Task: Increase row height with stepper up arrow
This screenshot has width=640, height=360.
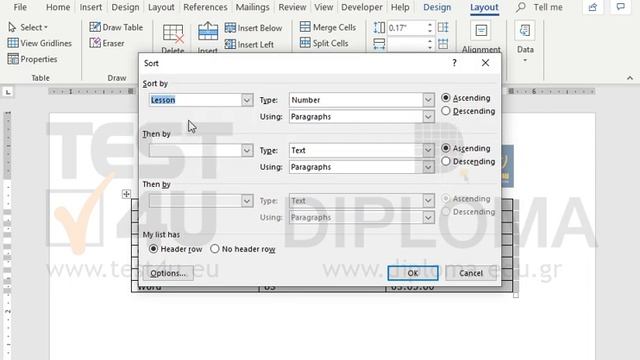Action: [x=430, y=24]
